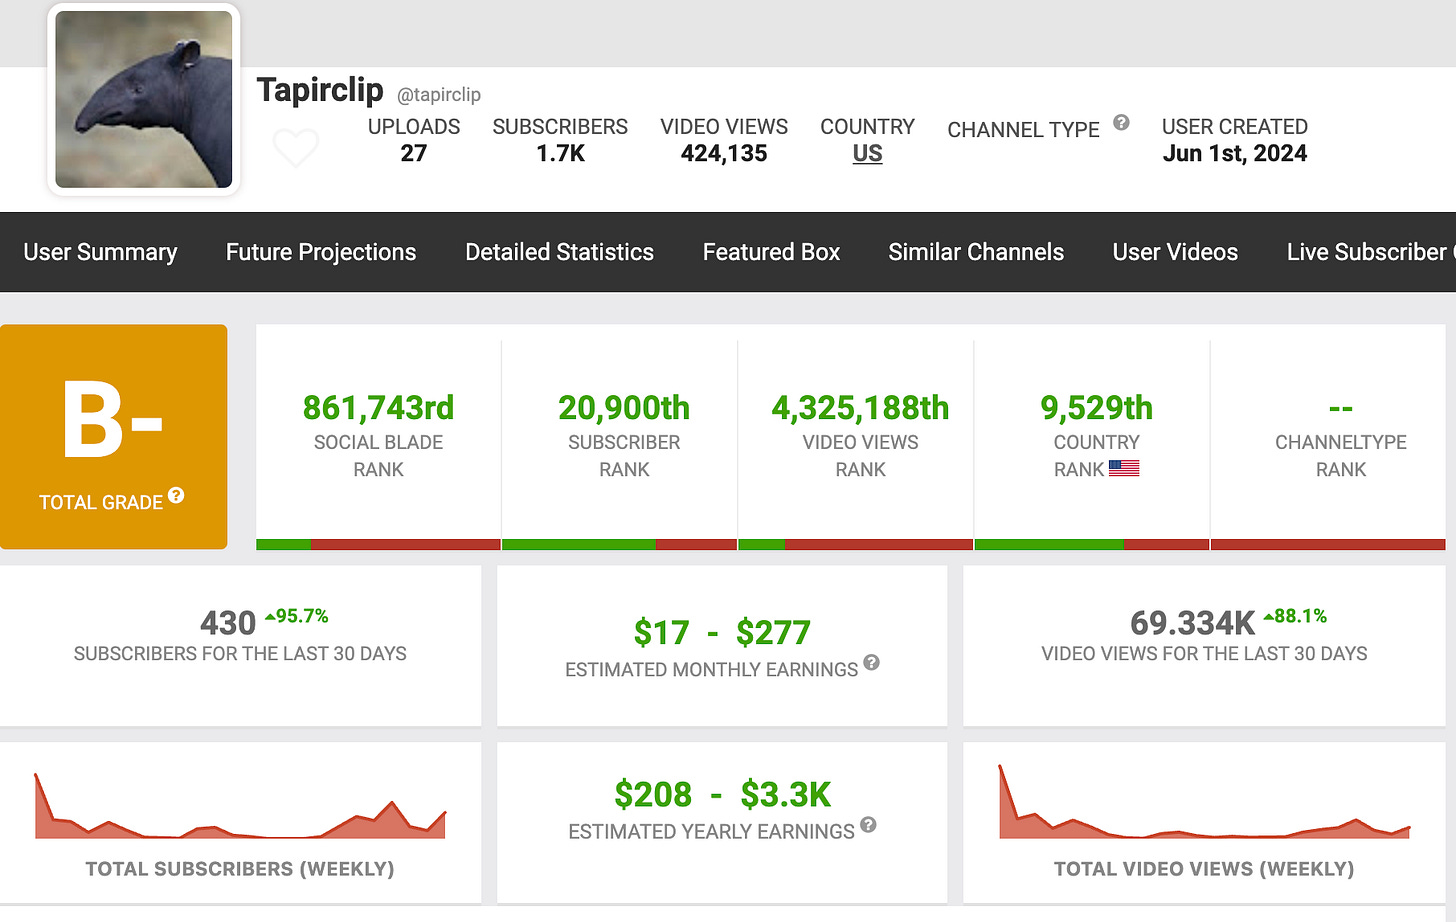Click the subscriber rank progress bar
1456x922 pixels.
coord(619,545)
